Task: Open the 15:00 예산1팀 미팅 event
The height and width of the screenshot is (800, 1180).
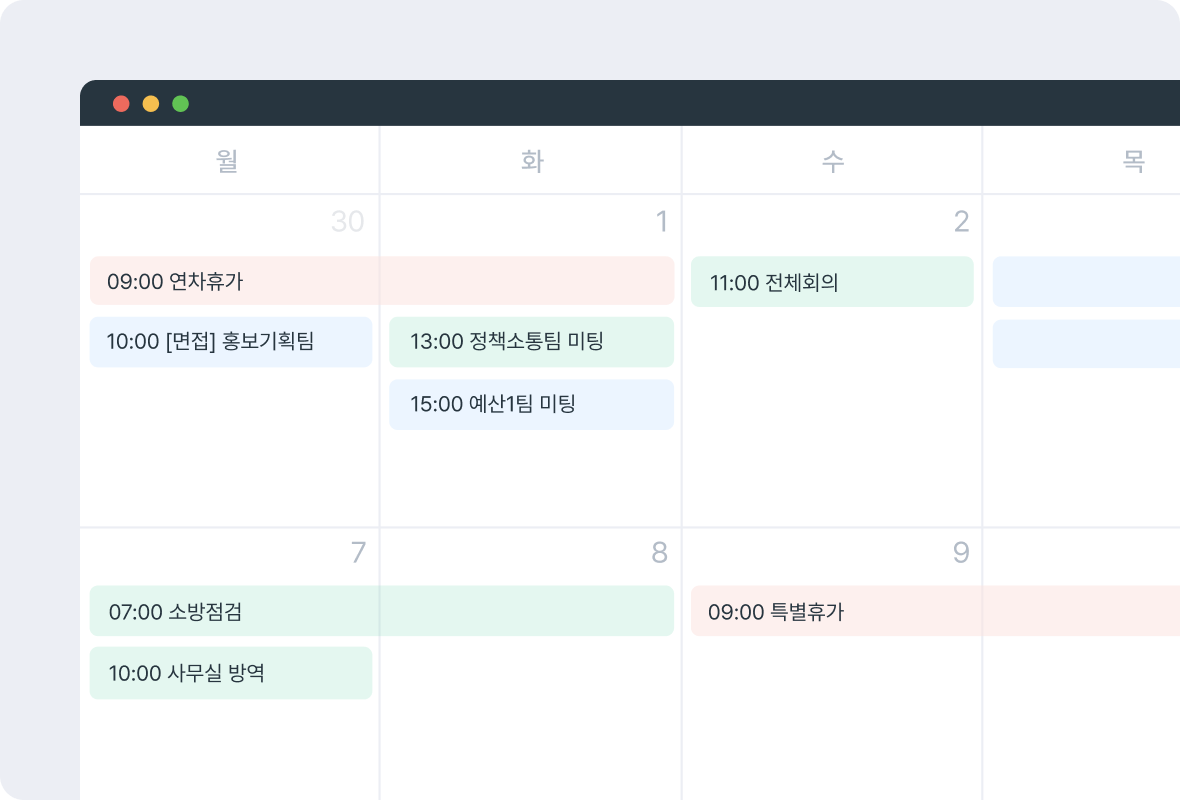Action: pyautogui.click(x=531, y=404)
